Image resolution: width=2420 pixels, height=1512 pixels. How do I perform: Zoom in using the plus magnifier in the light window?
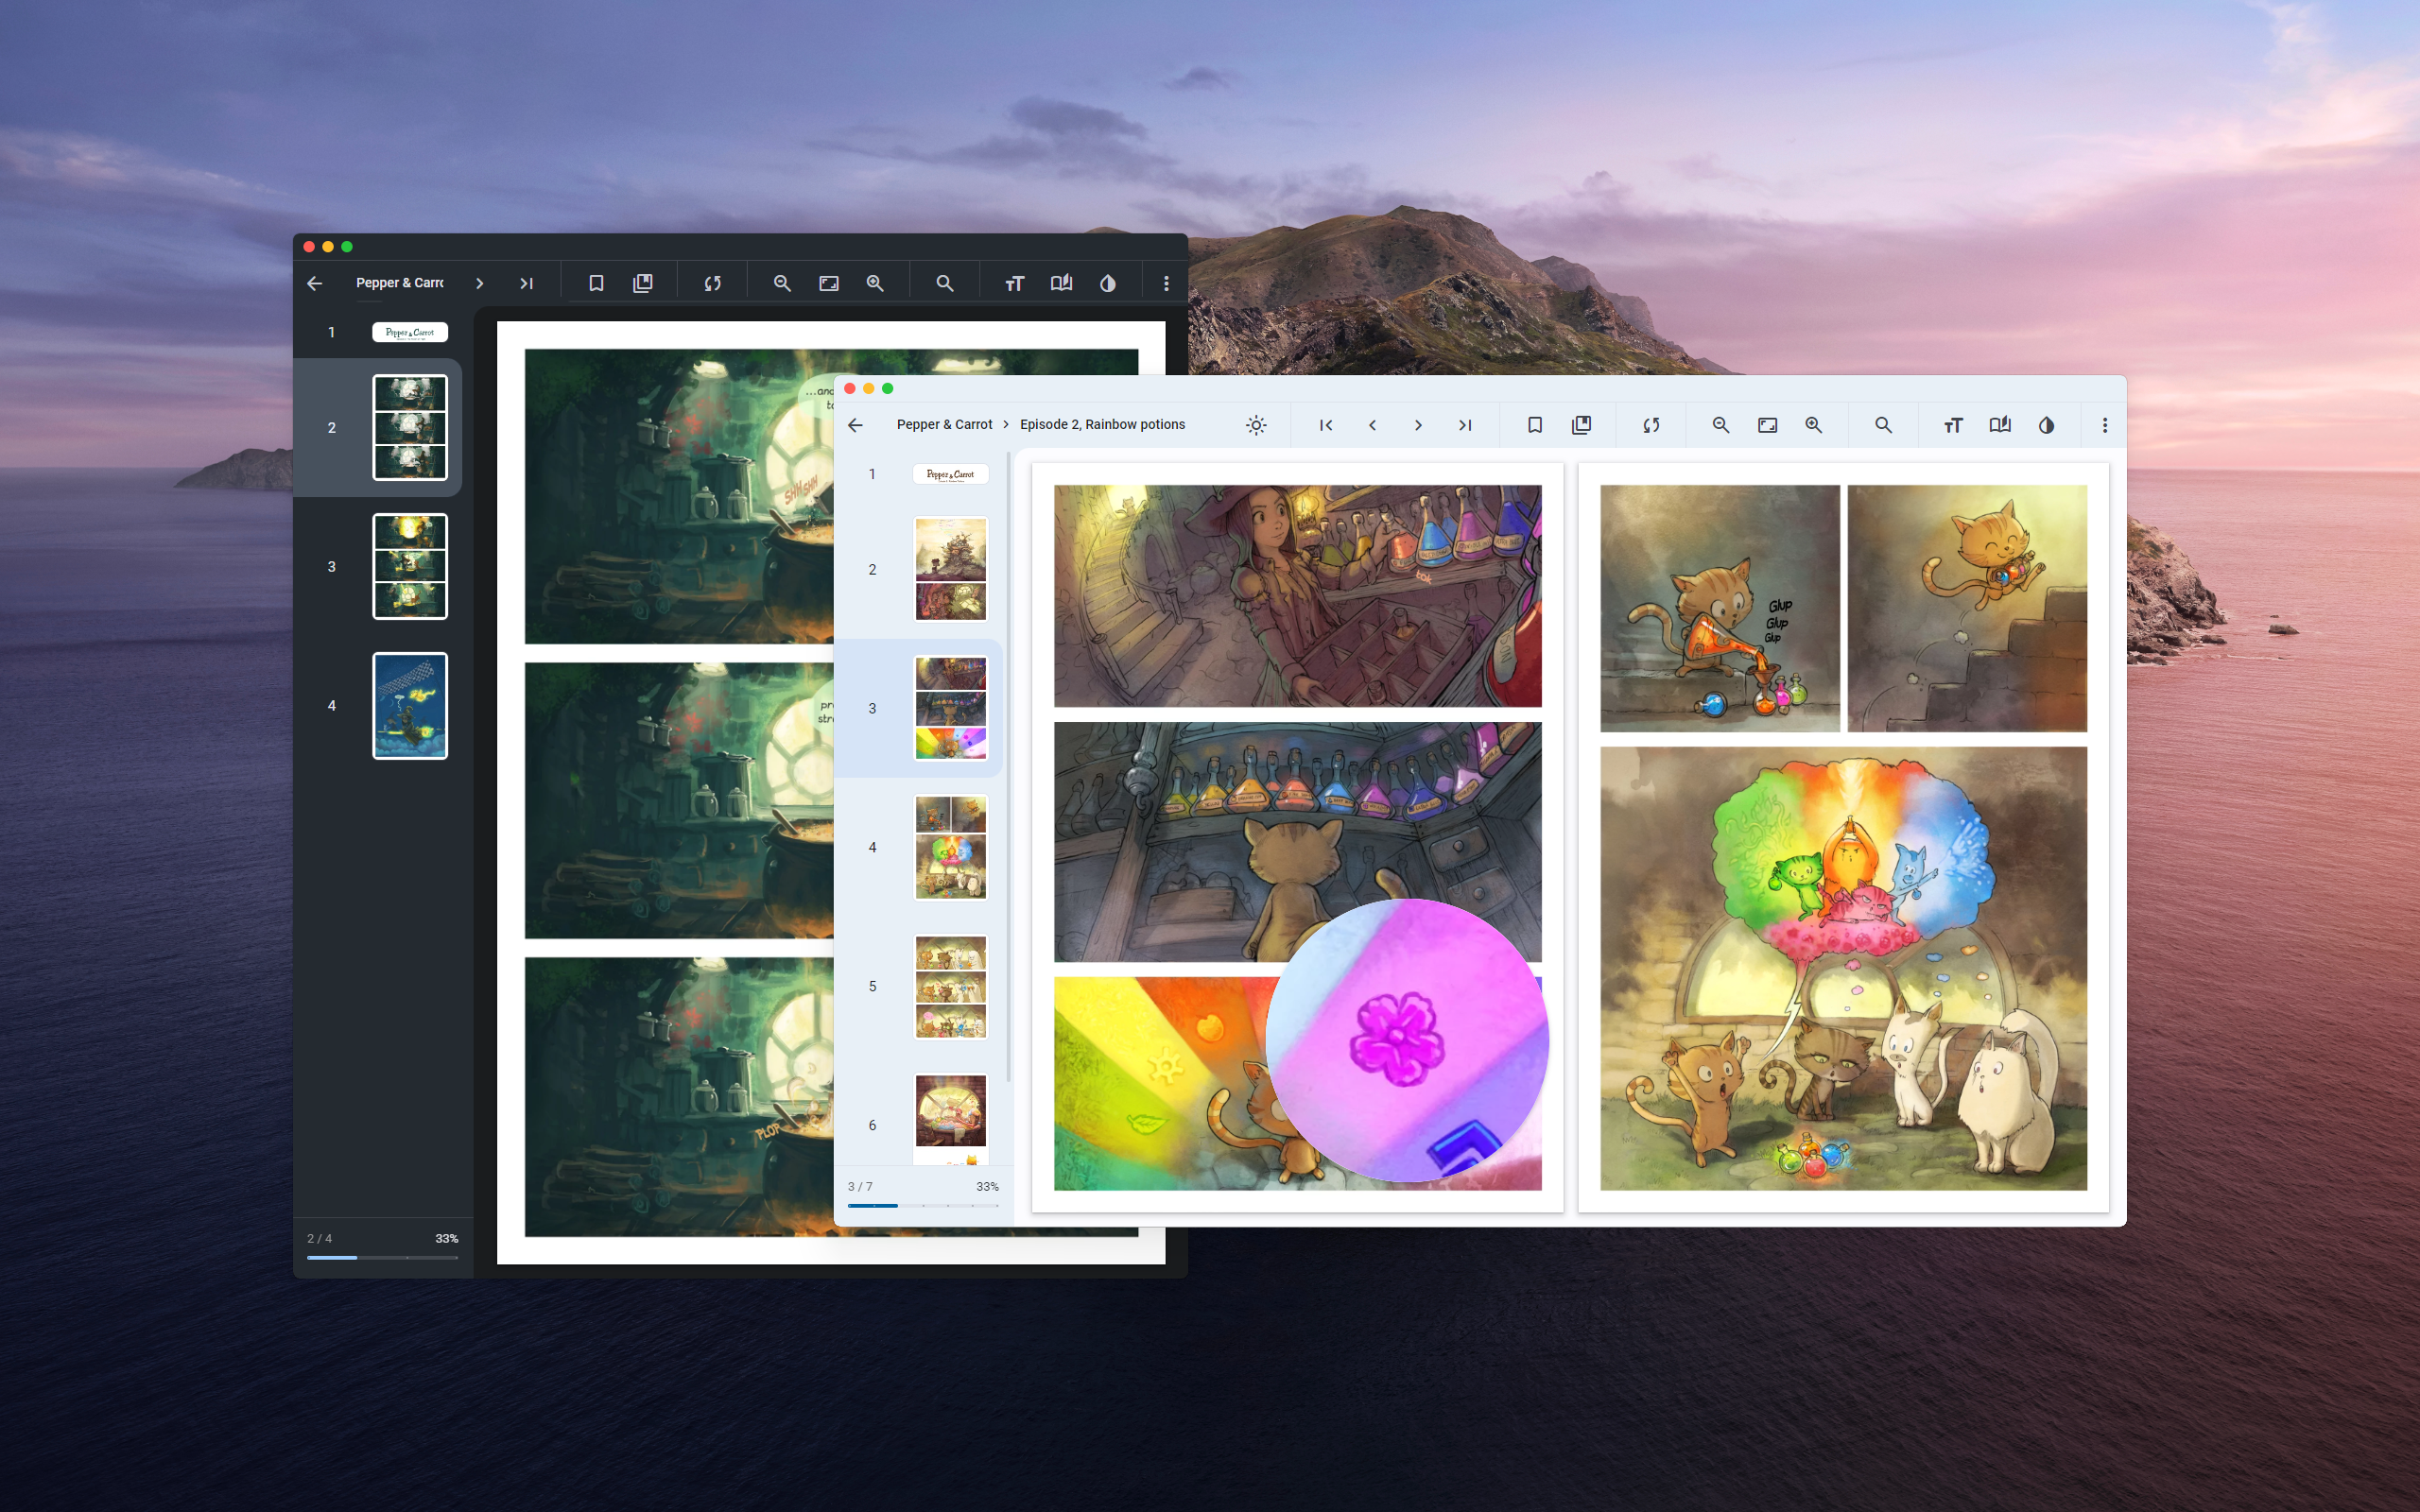coord(1813,425)
